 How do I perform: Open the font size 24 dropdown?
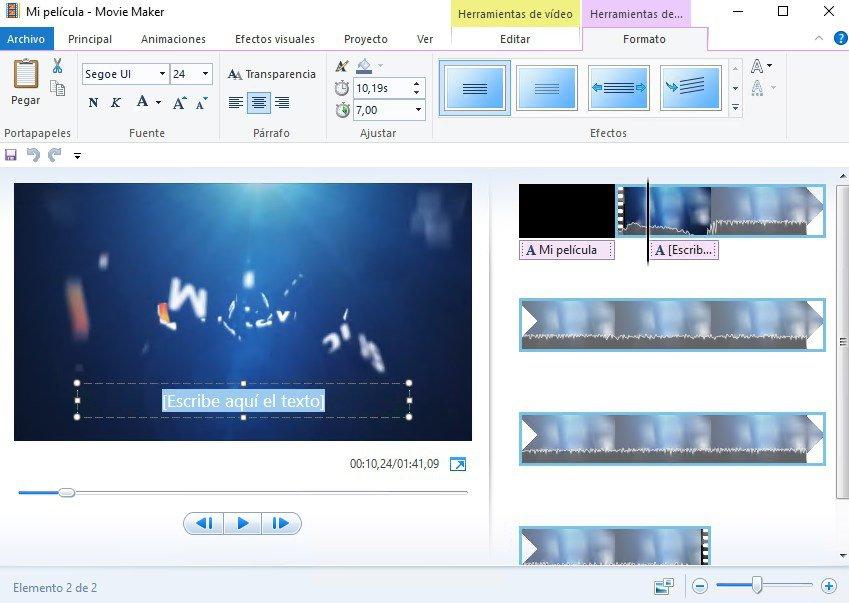click(203, 74)
